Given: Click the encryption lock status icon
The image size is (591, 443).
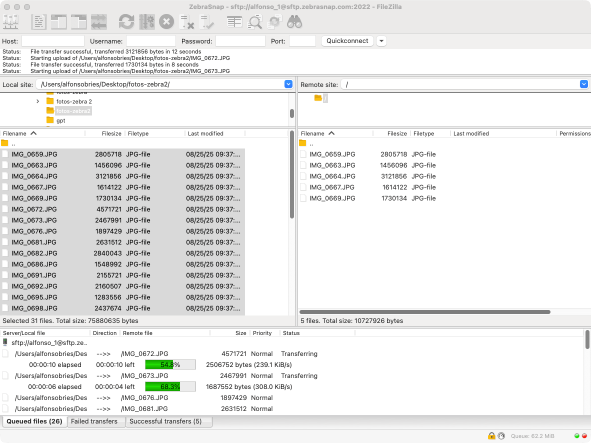Looking at the screenshot, I should click(x=491, y=436).
